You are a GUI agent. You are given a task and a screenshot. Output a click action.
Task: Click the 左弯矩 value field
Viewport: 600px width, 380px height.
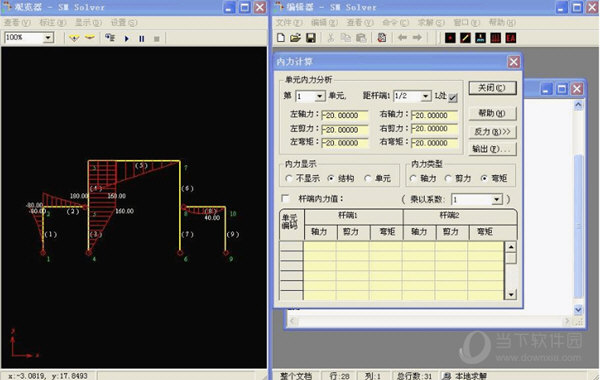coord(345,143)
